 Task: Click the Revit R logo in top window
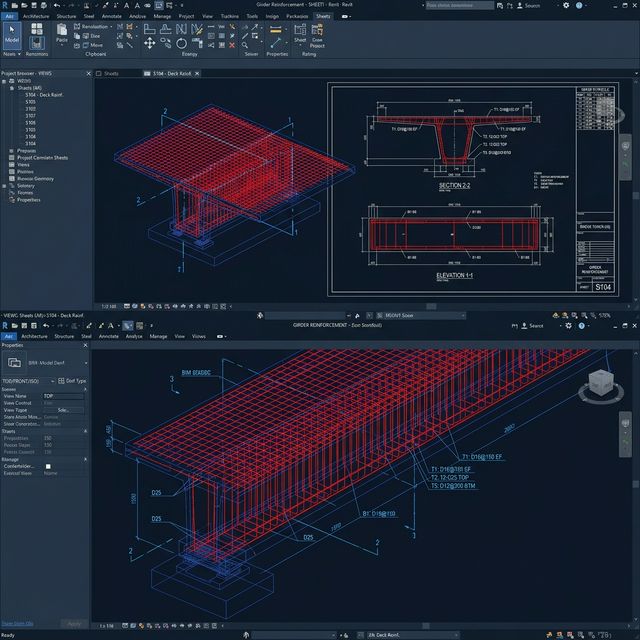pos(5,5)
